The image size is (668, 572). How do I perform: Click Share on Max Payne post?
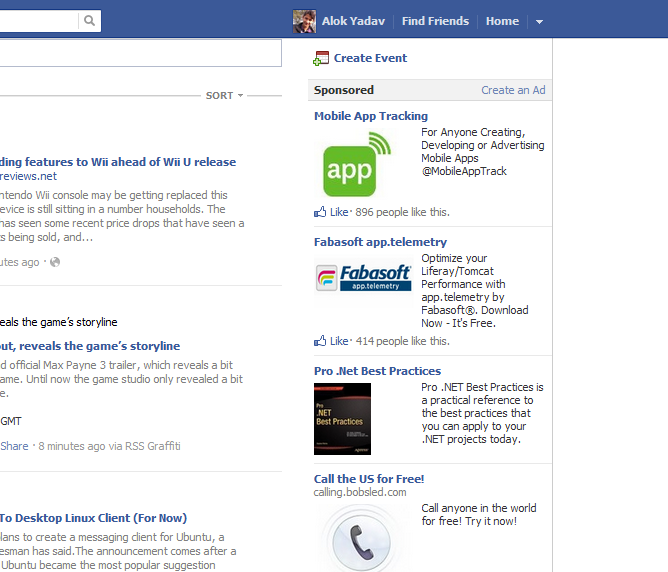point(14,446)
